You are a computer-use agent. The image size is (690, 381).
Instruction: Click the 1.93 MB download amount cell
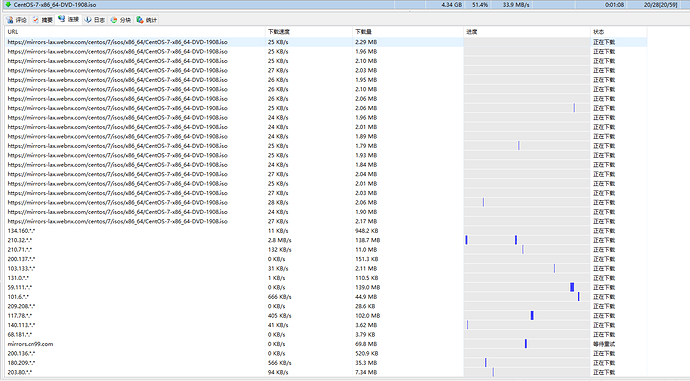pyautogui.click(x=366, y=155)
